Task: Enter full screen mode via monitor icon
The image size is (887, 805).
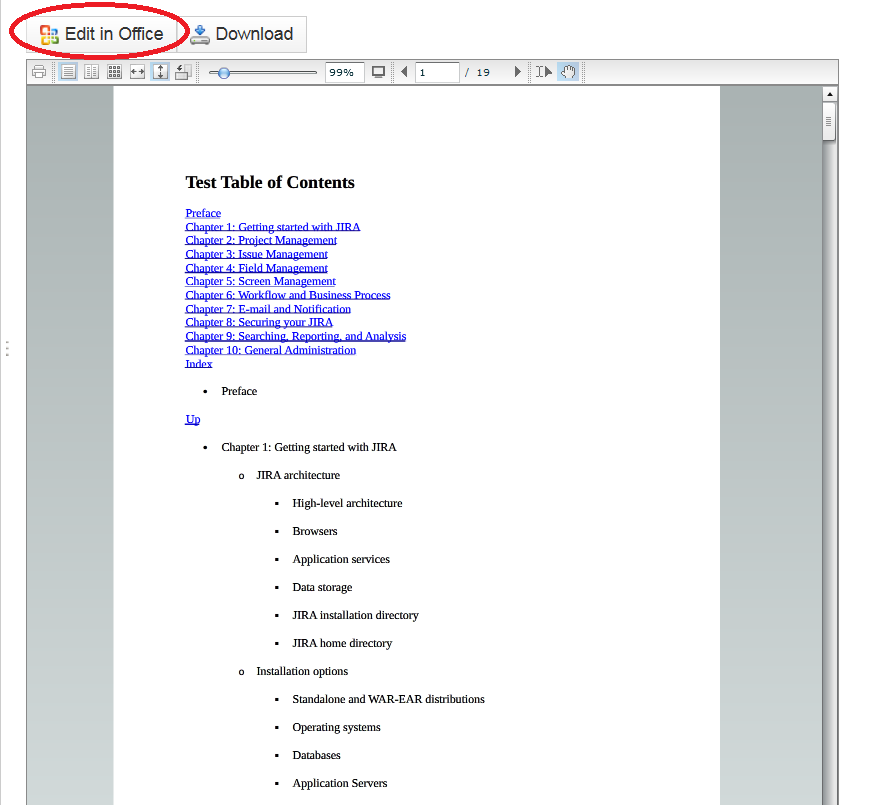Action: pos(378,72)
